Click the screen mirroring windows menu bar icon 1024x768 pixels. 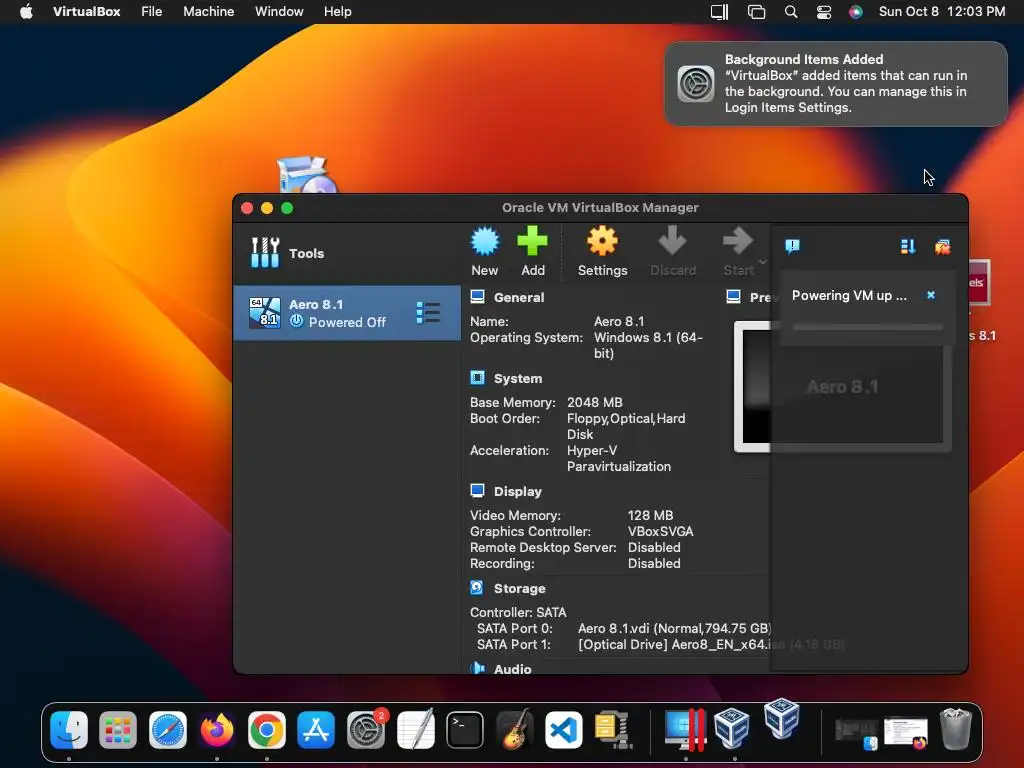click(756, 12)
